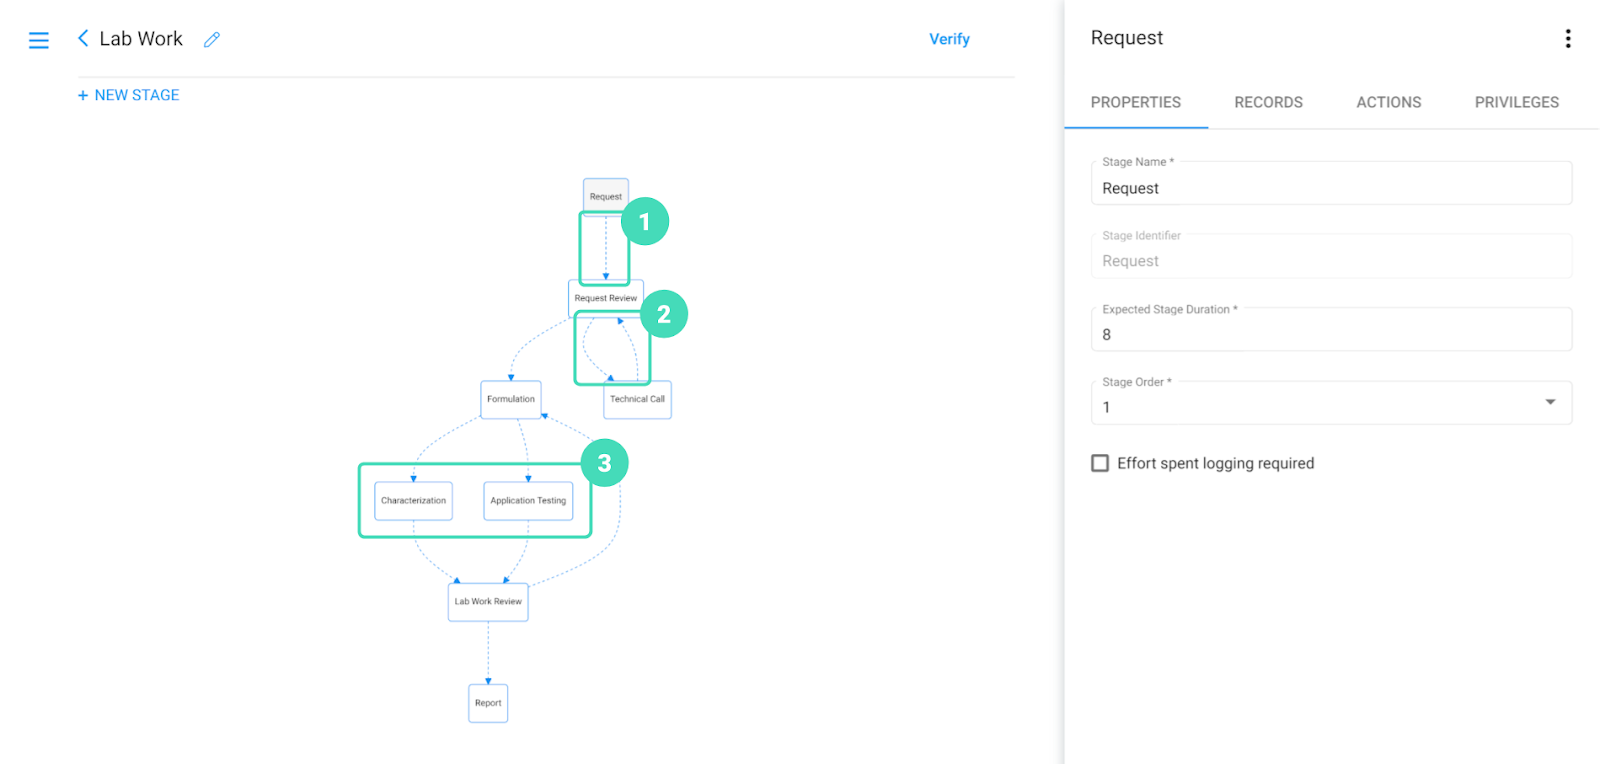Click the Request panel heading
Viewport: 1600px width, 764px height.
[x=1127, y=38]
